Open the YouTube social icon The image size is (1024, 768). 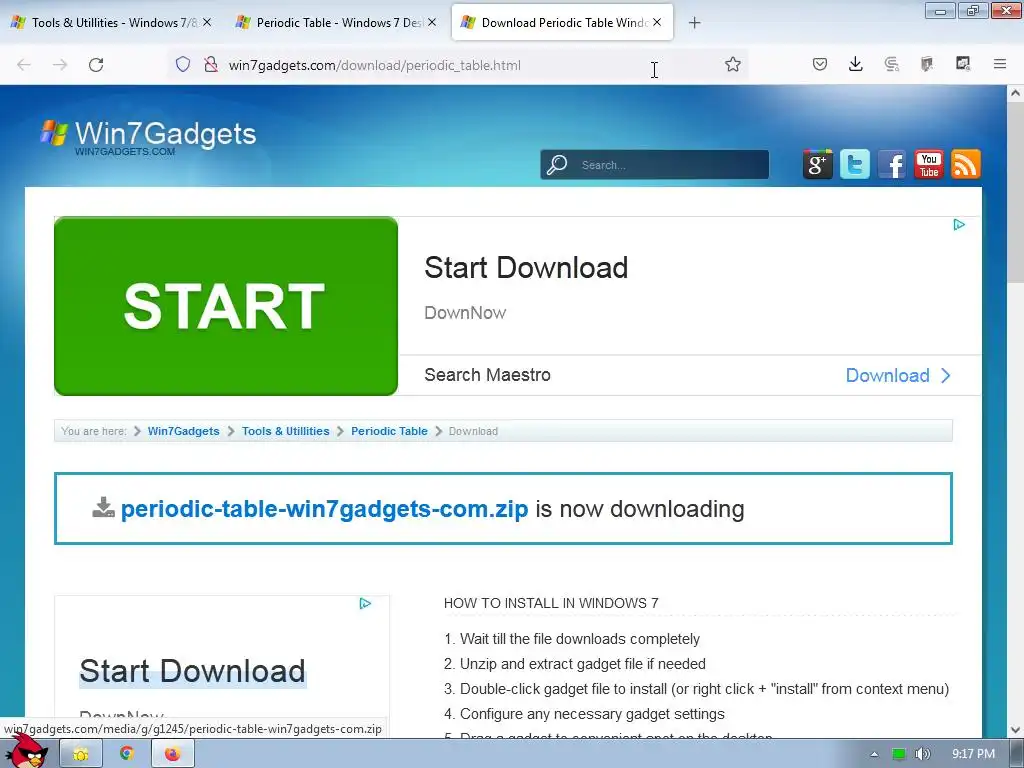(x=929, y=164)
